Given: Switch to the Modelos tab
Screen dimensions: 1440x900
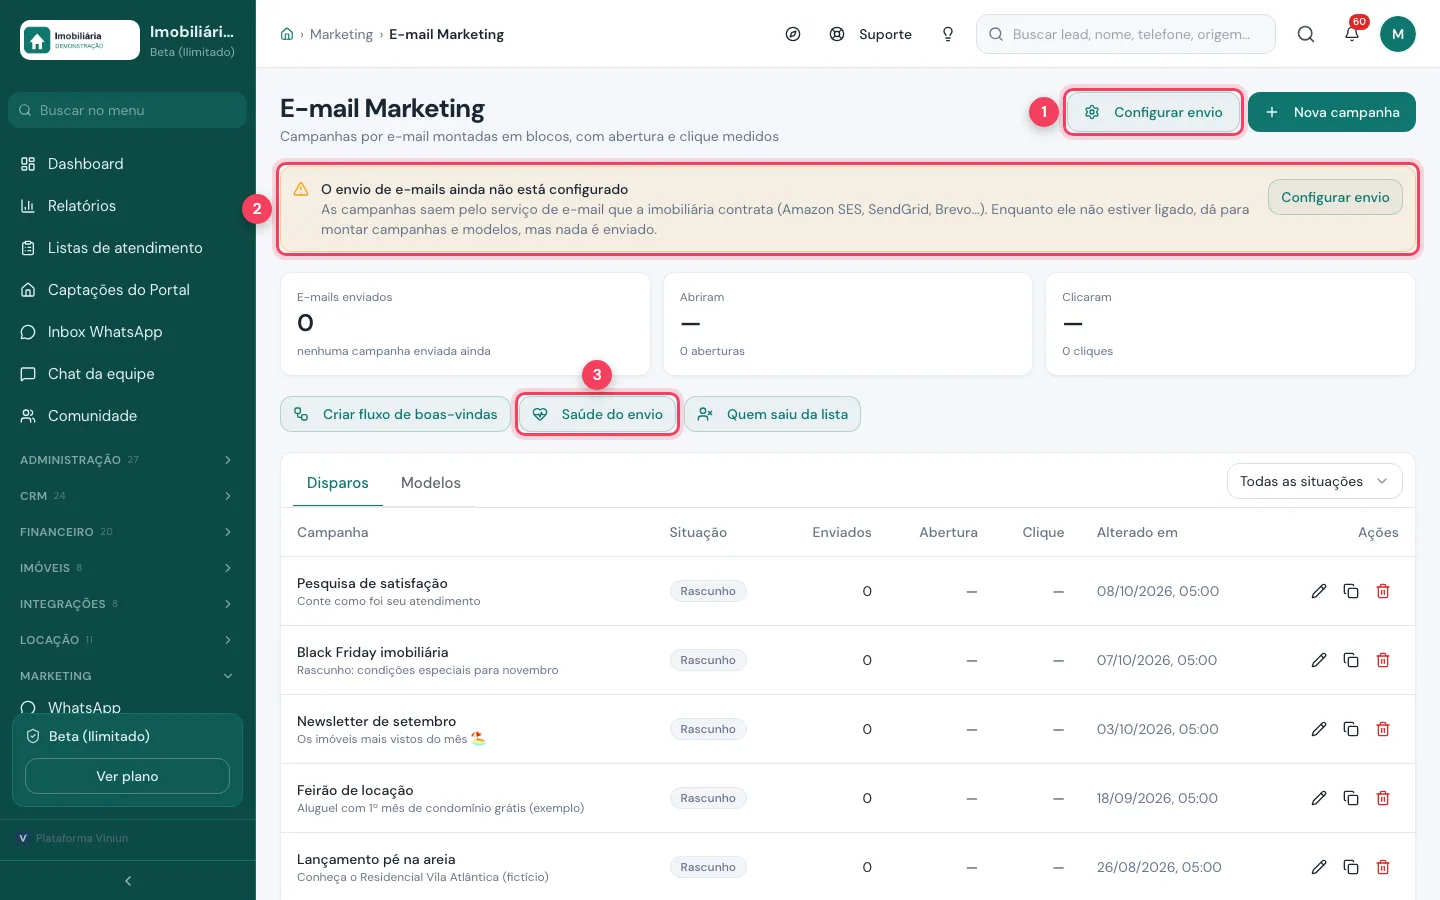Looking at the screenshot, I should [431, 483].
